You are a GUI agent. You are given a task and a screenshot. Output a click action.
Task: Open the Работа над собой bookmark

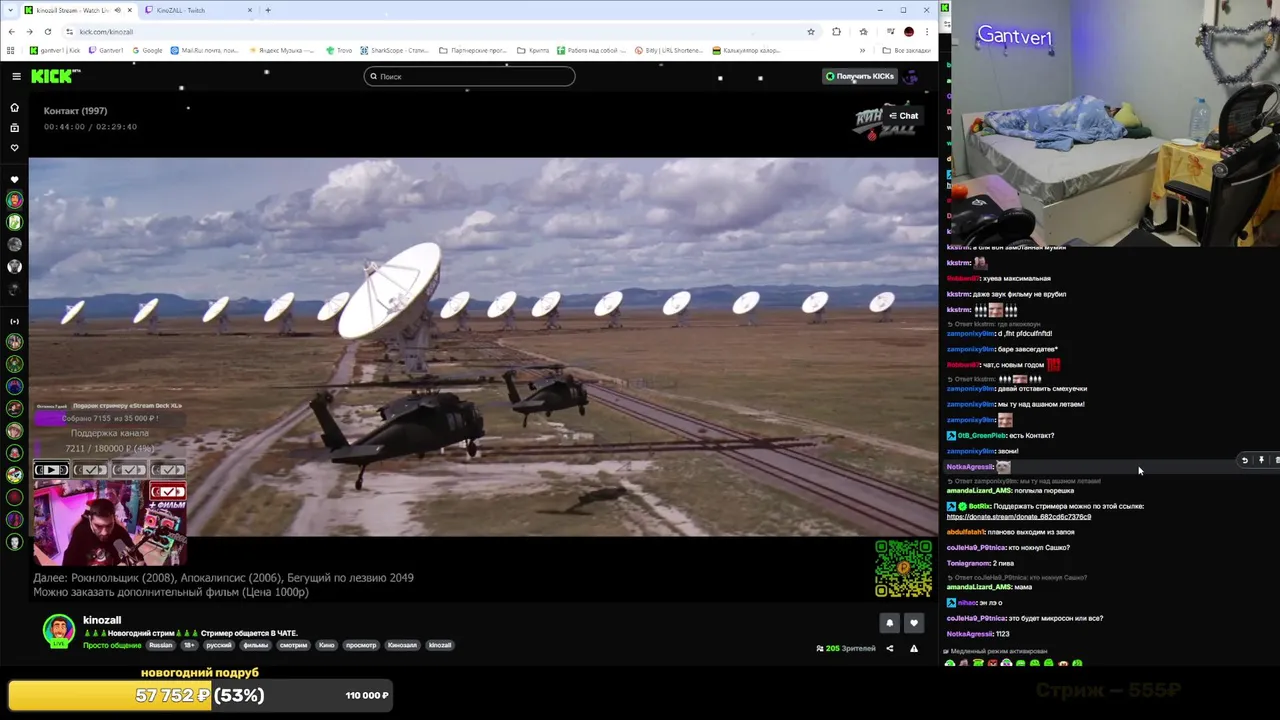[x=591, y=50]
